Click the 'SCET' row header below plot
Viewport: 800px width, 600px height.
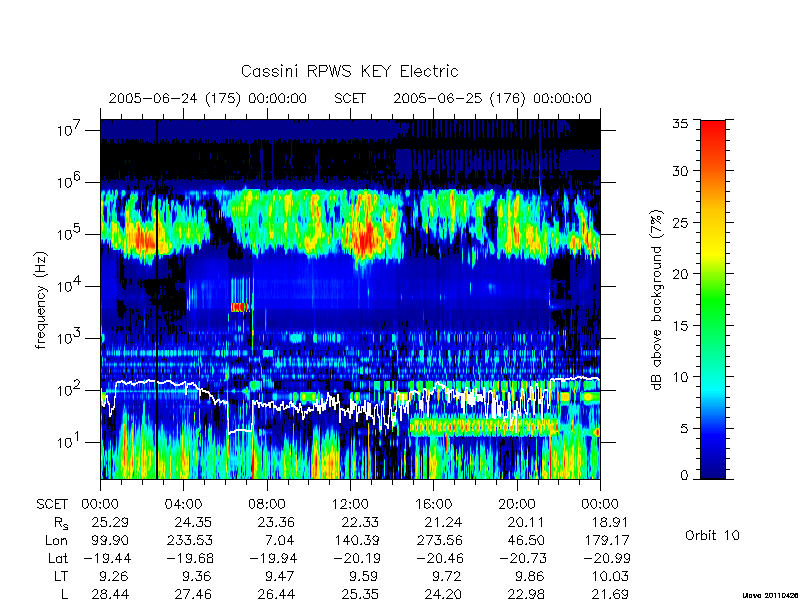pos(52,505)
